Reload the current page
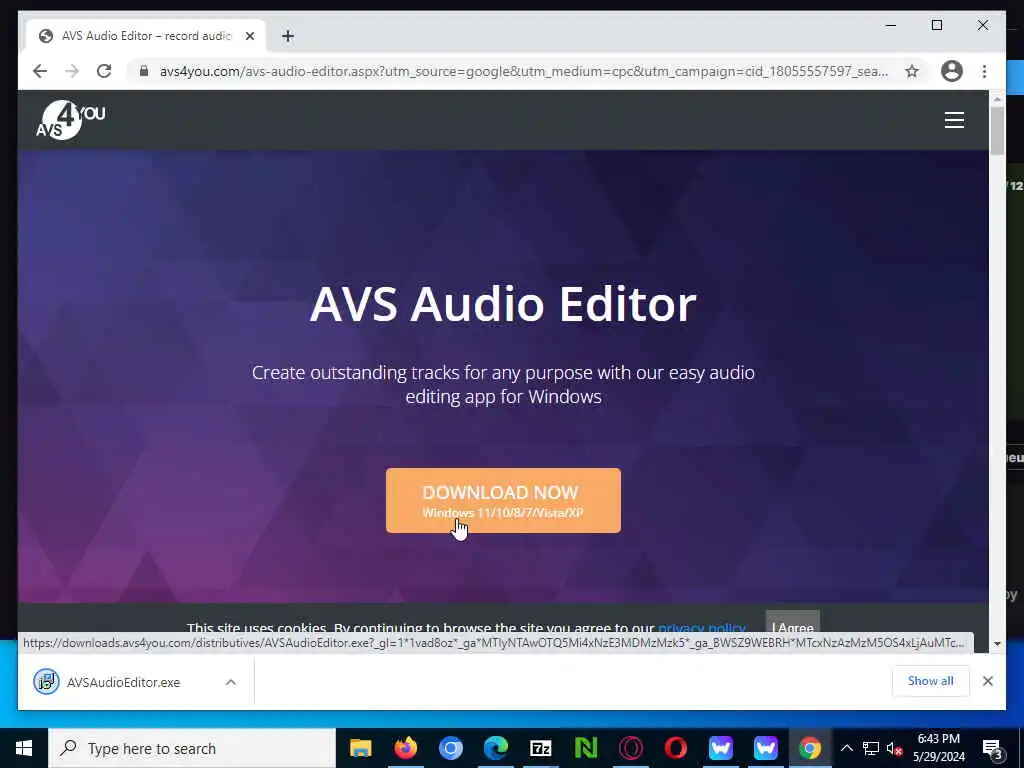This screenshot has height=768, width=1024. pyautogui.click(x=104, y=71)
